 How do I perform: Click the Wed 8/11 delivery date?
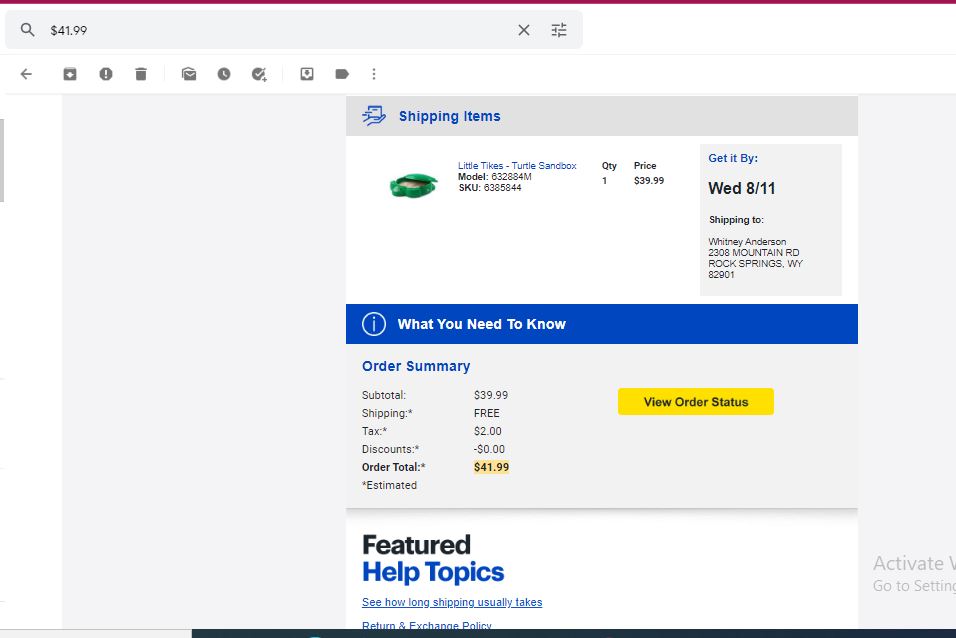(x=741, y=188)
